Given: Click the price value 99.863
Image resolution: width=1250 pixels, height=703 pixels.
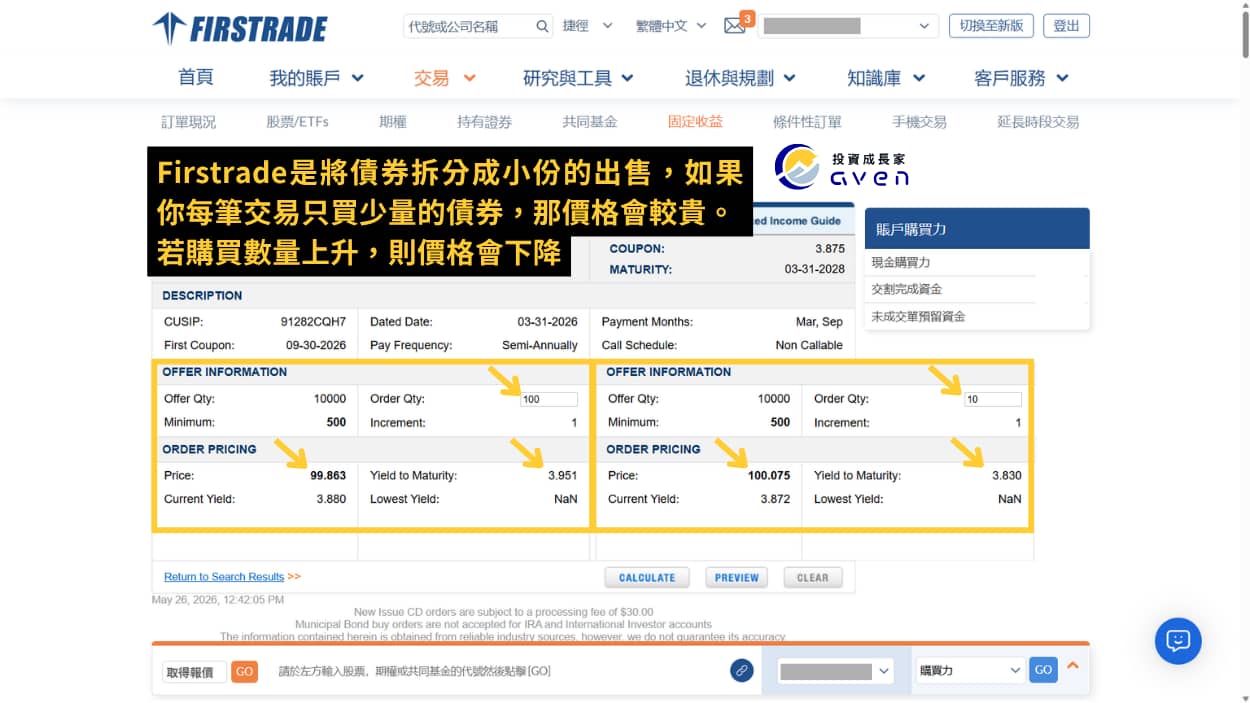Looking at the screenshot, I should click(x=328, y=476).
